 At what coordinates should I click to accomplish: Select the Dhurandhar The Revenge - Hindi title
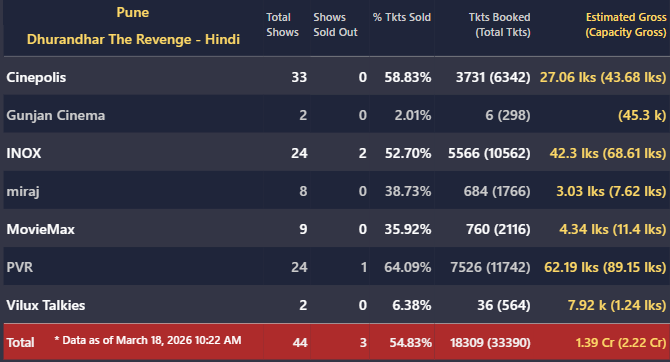[x=133, y=39]
